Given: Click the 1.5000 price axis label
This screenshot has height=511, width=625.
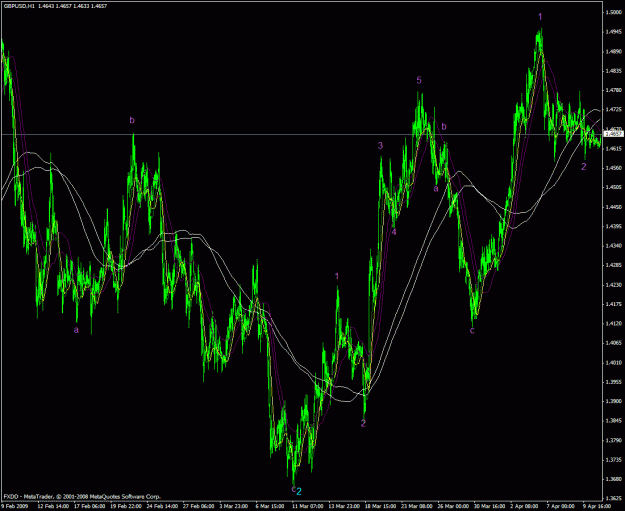Looking at the screenshot, I should [614, 13].
